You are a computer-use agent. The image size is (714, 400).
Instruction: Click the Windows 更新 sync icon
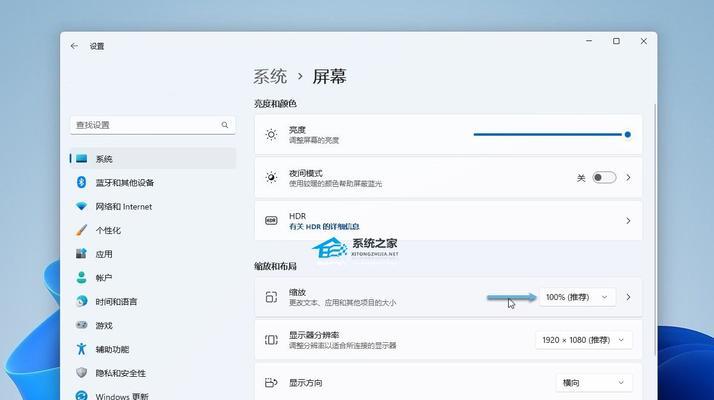pos(82,396)
